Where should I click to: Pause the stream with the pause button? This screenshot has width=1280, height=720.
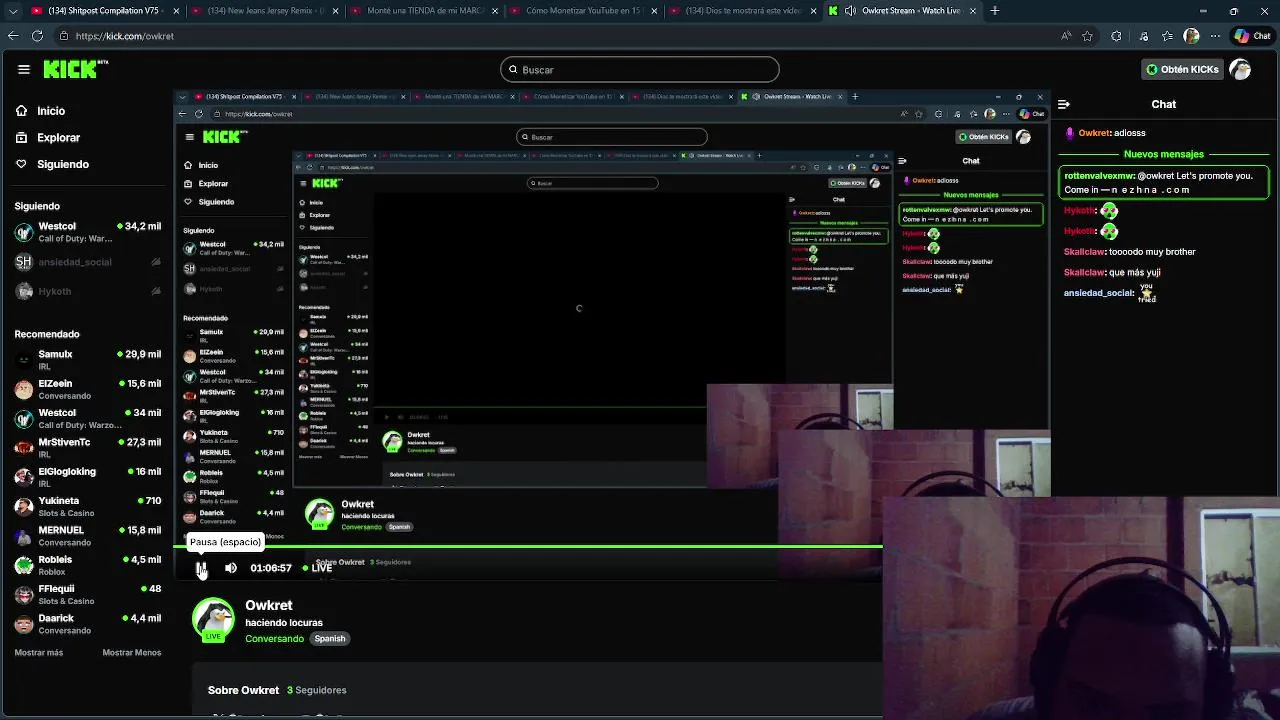201,568
